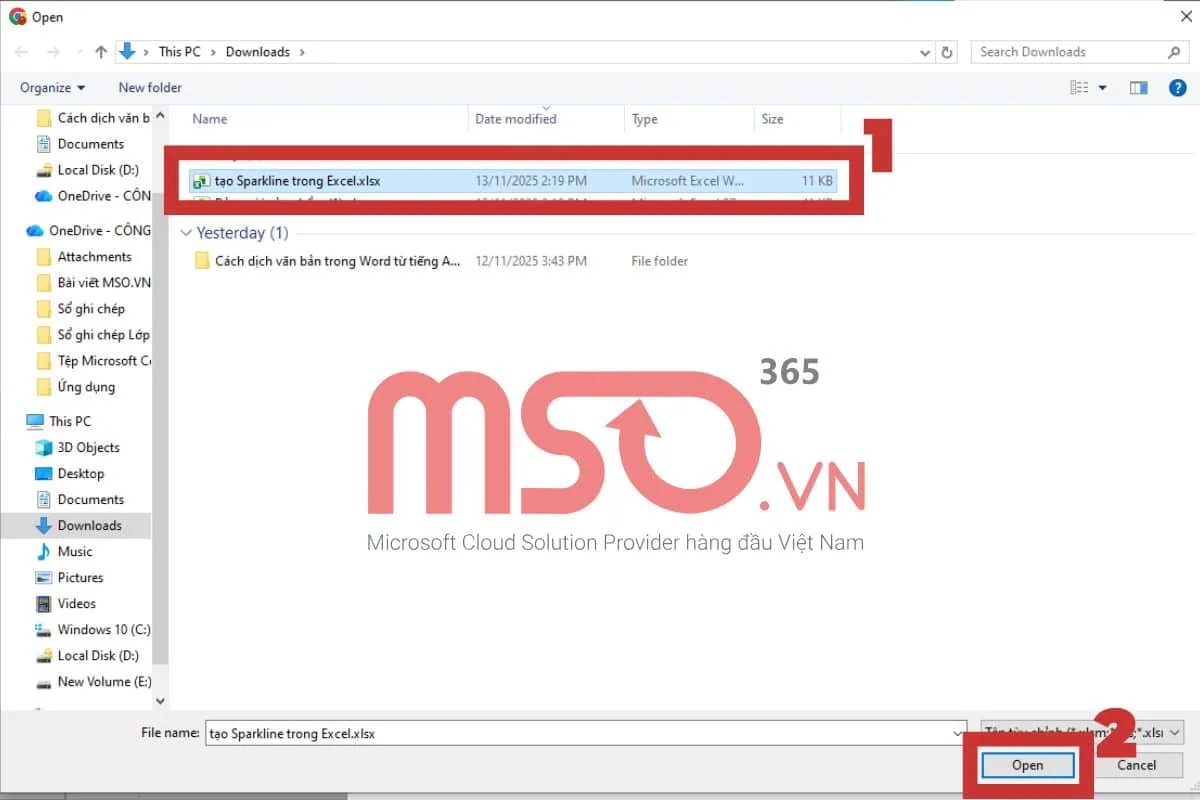The width and height of the screenshot is (1200, 800).
Task: Open 3D Objects in the sidebar
Action: [88, 447]
